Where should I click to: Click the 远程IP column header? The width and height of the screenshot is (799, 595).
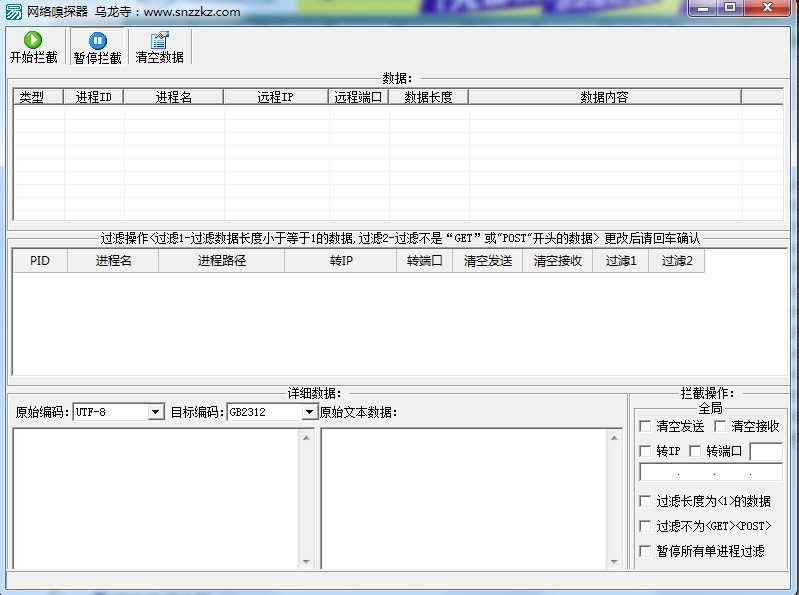coord(276,97)
